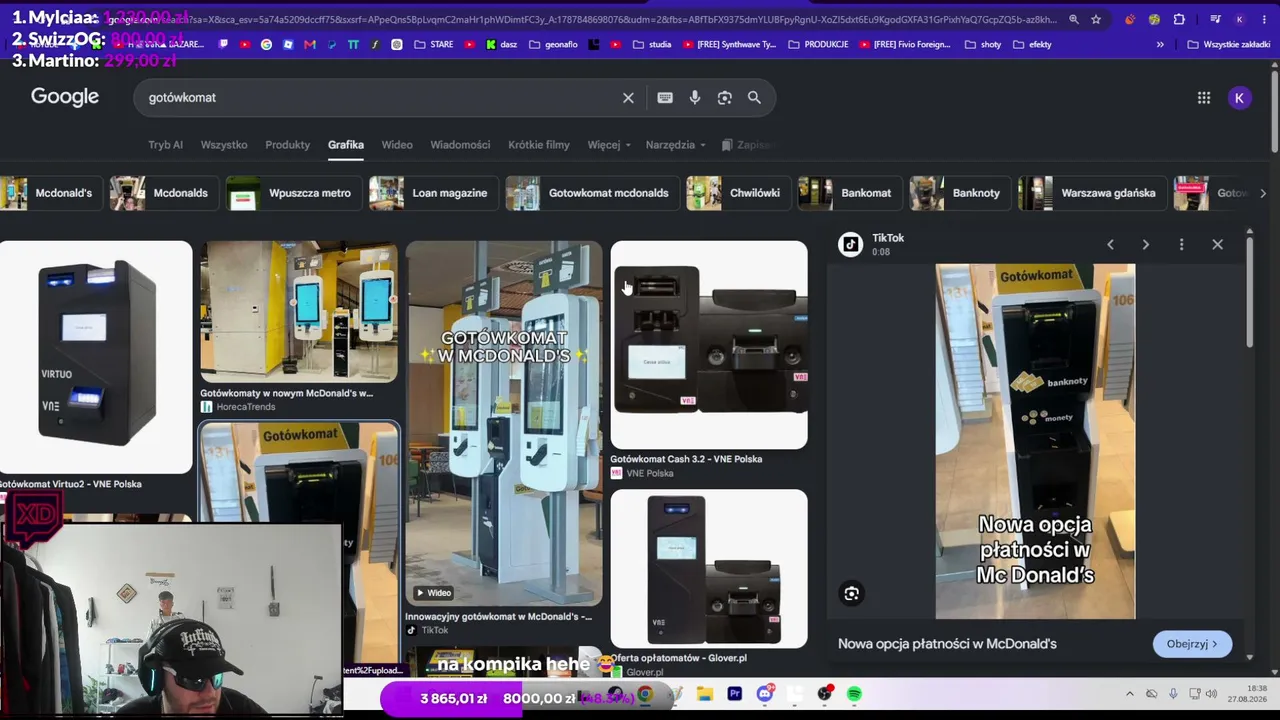
Task: Click the taskbar microphone tray icon
Action: pos(1171,694)
